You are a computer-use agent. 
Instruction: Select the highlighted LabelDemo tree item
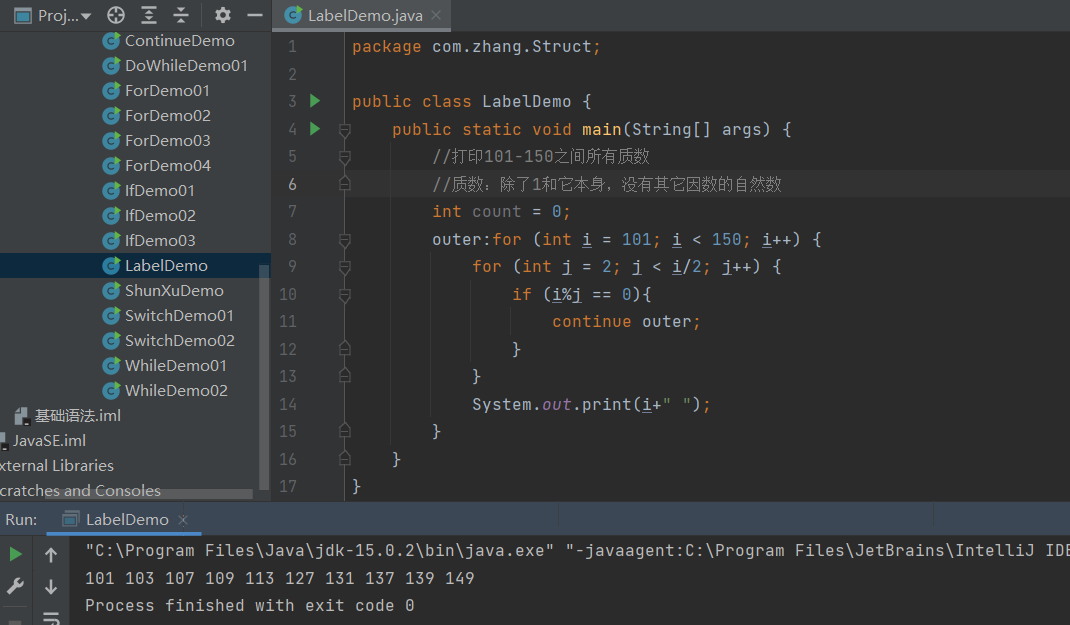point(135,265)
